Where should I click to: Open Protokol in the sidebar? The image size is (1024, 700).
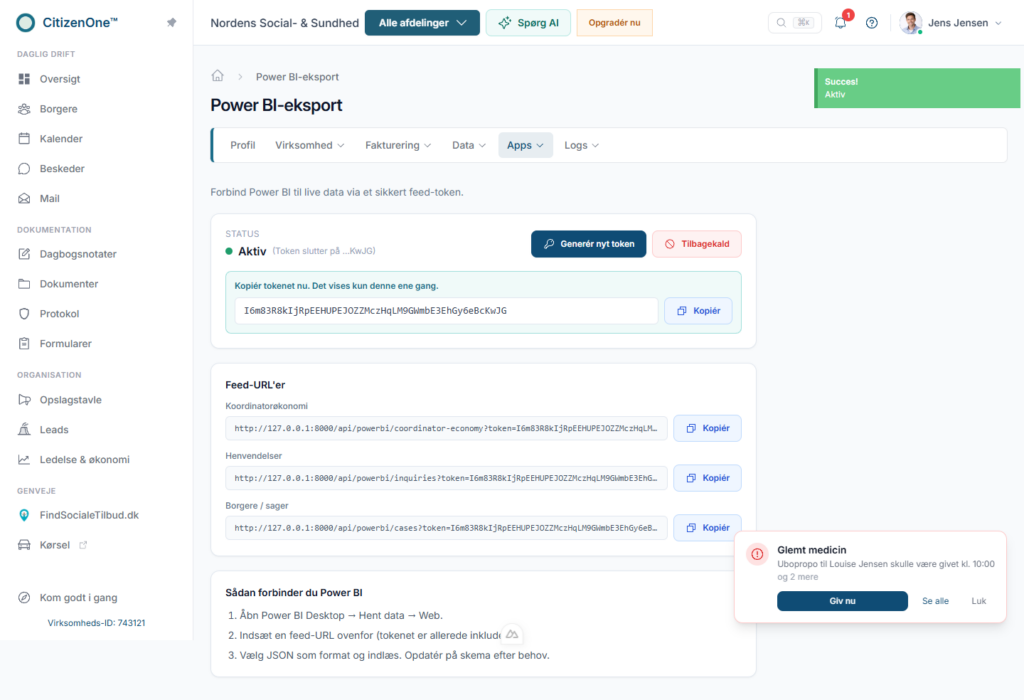pos(59,314)
